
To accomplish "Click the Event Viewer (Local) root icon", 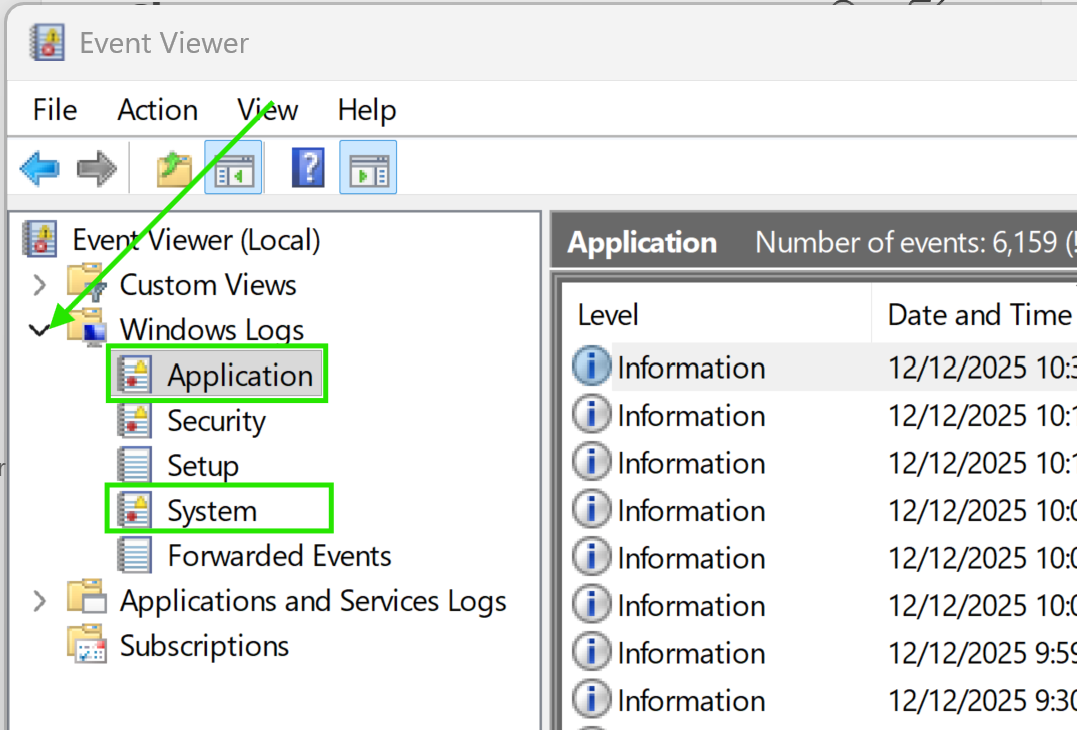I will [40, 239].
